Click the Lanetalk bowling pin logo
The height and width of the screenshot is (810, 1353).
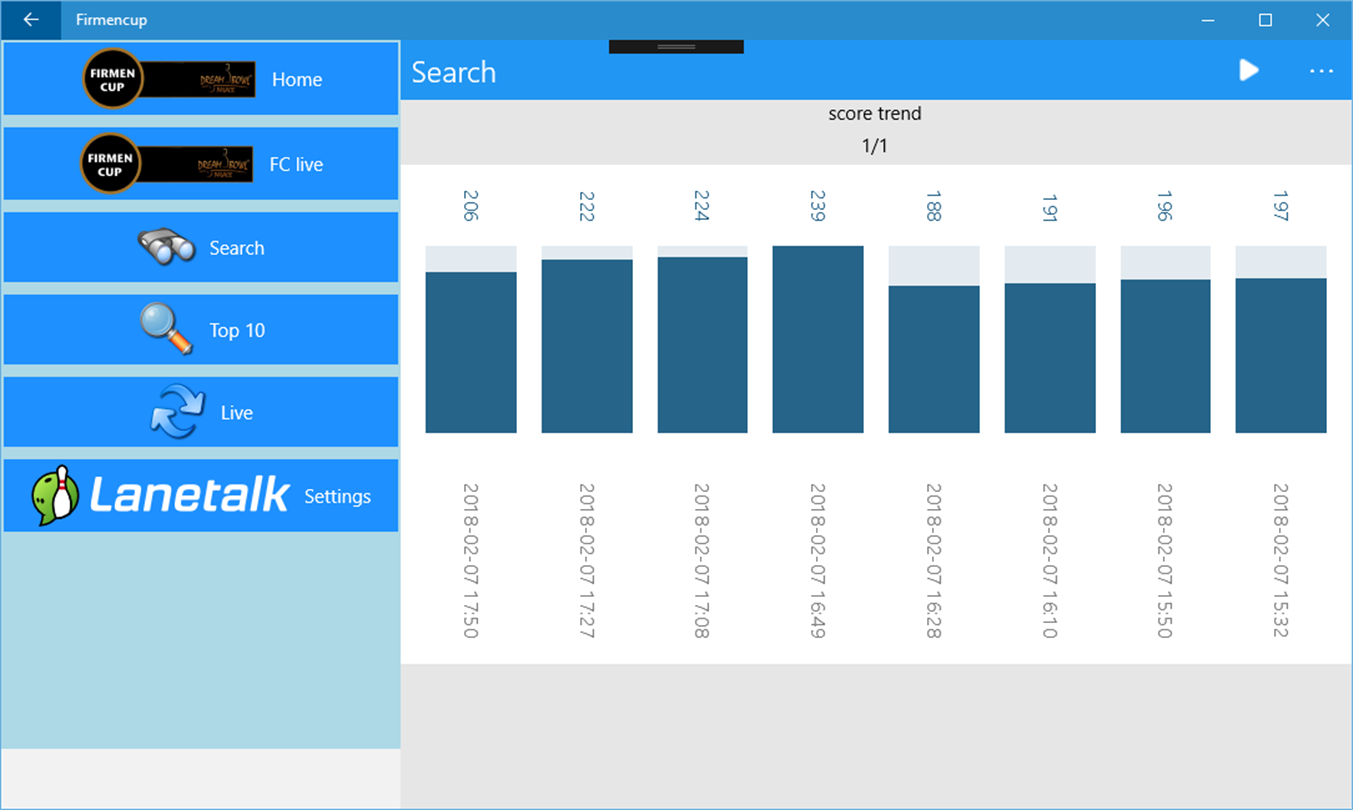pyautogui.click(x=161, y=495)
